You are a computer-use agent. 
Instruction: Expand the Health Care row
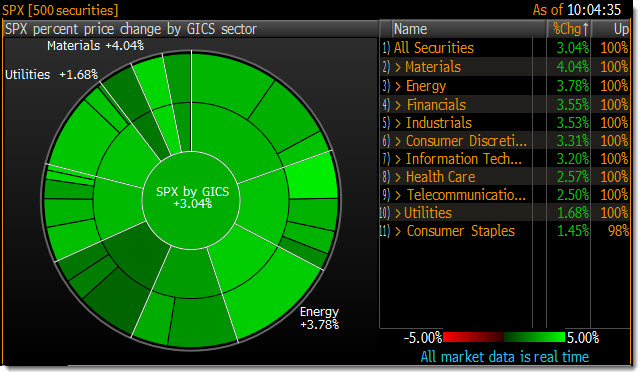click(398, 177)
